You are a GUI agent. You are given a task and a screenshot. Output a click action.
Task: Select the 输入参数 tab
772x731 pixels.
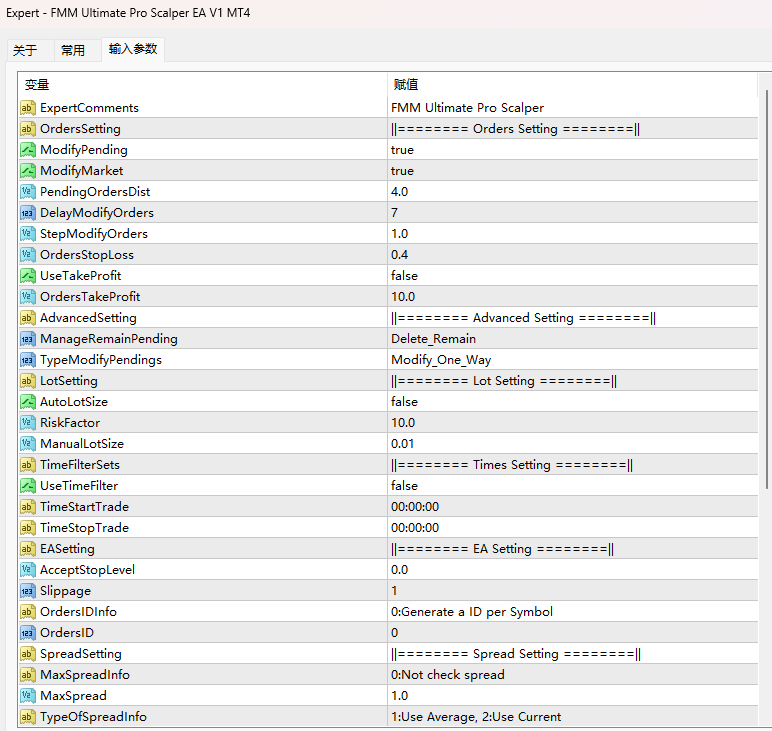click(x=133, y=49)
